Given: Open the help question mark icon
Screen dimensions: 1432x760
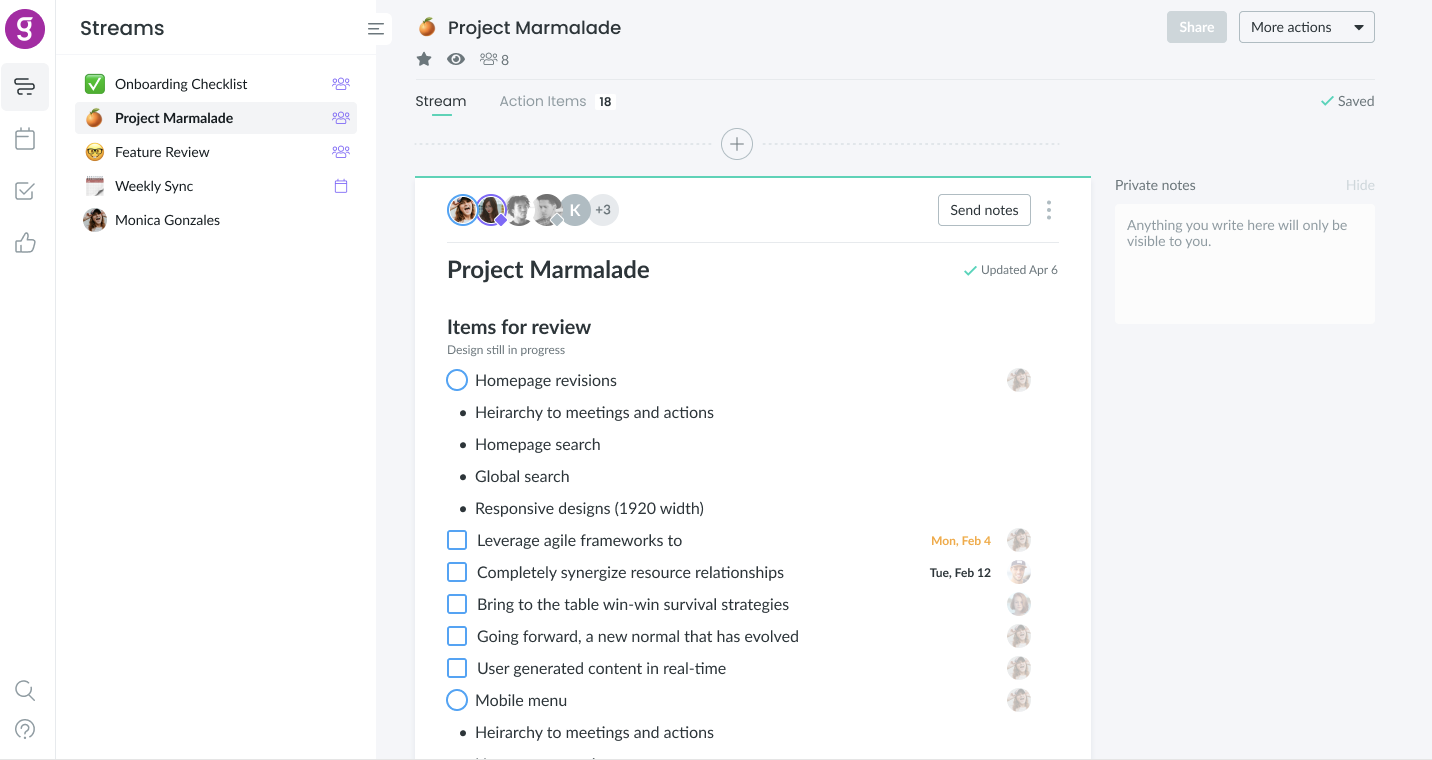Looking at the screenshot, I should [26, 729].
